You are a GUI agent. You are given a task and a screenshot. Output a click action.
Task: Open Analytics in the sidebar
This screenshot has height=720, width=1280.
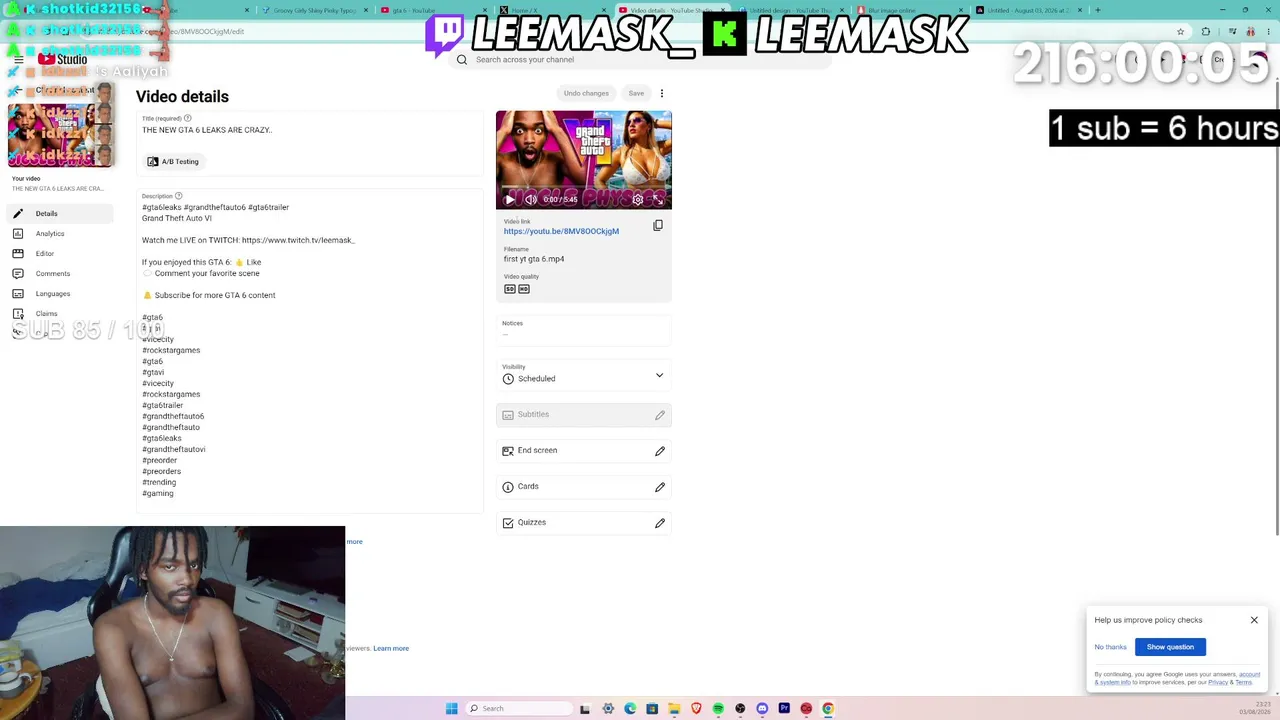click(x=61, y=233)
